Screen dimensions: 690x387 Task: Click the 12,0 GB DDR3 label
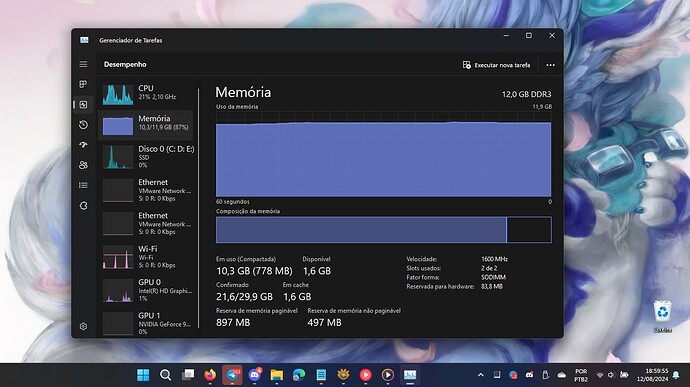526,94
